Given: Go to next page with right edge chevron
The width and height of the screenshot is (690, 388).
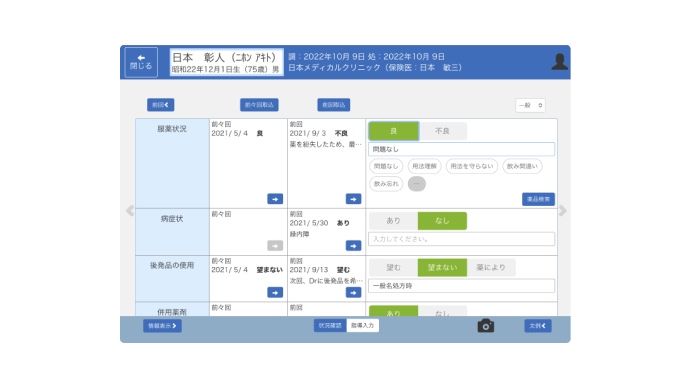Looking at the screenshot, I should pyautogui.click(x=563, y=210).
